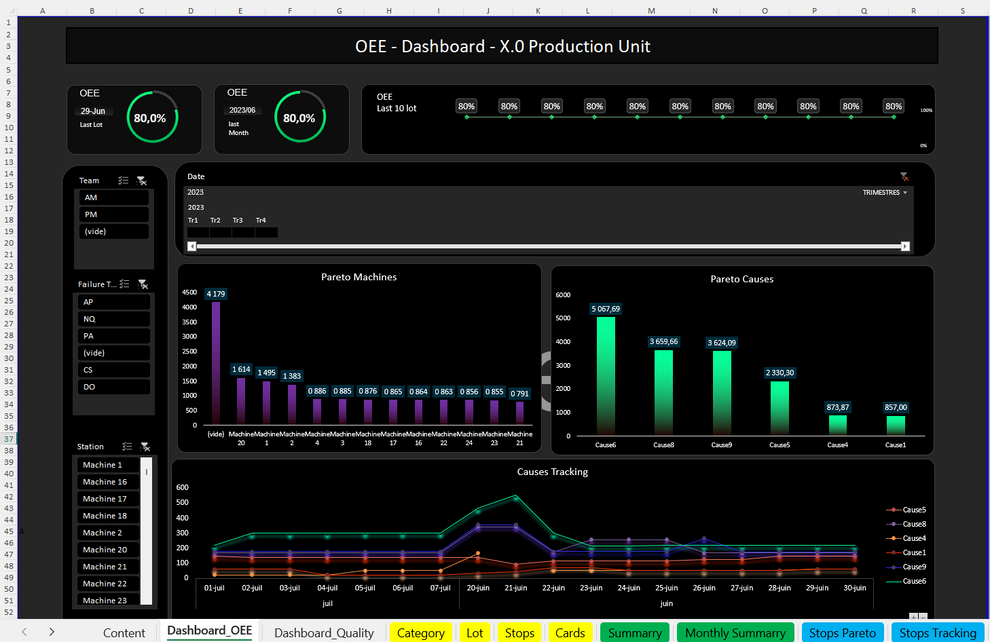Open the TRIMESTRES time-period dropdown

(888, 192)
